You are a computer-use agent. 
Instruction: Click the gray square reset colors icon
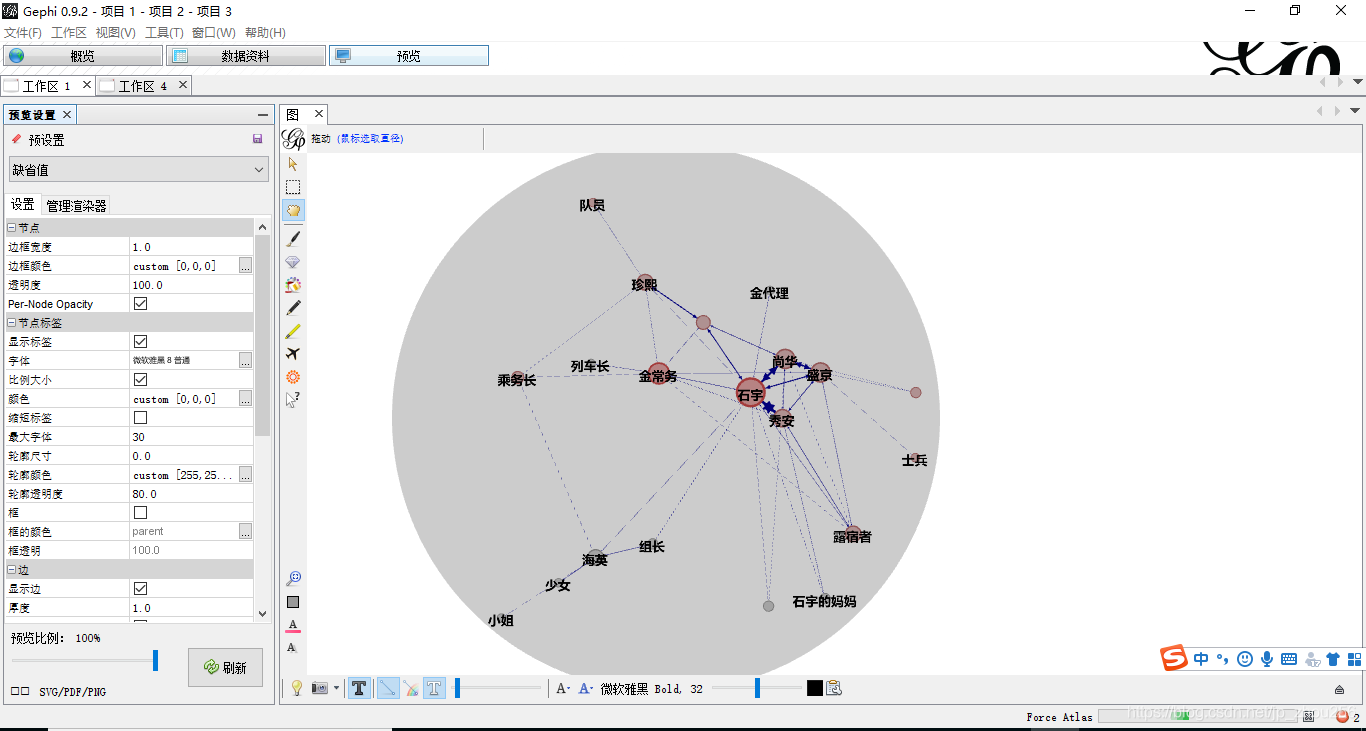point(293,602)
